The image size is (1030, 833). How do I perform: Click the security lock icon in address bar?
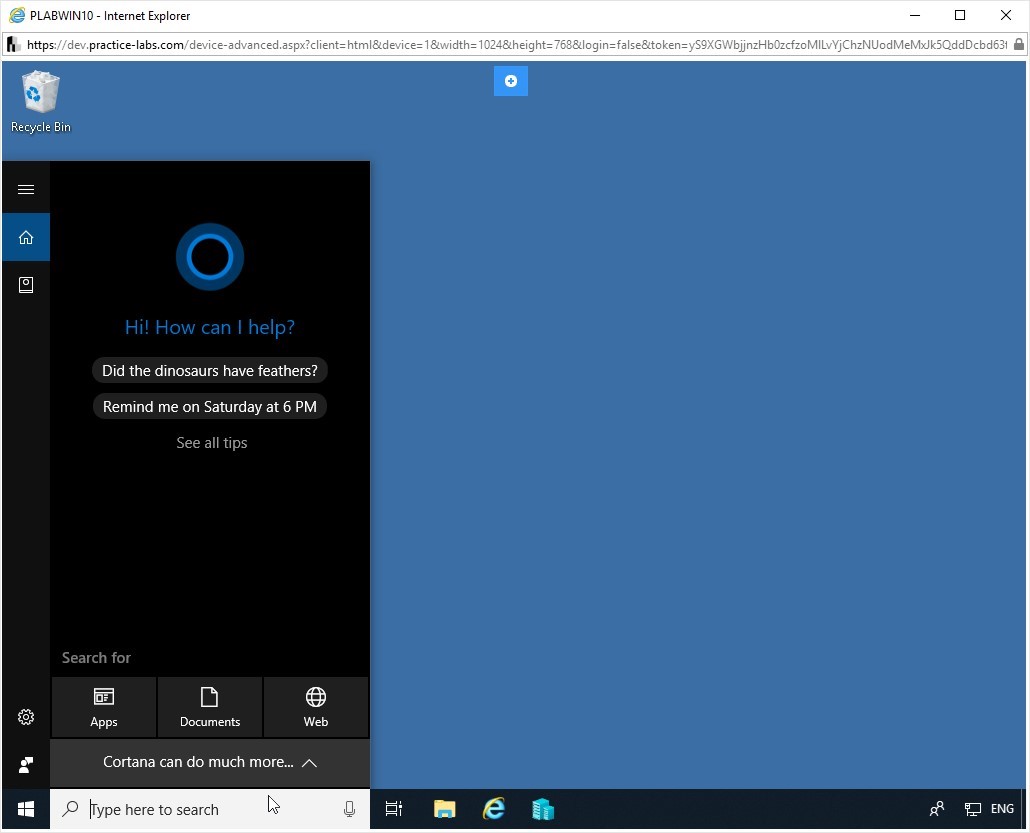1018,45
